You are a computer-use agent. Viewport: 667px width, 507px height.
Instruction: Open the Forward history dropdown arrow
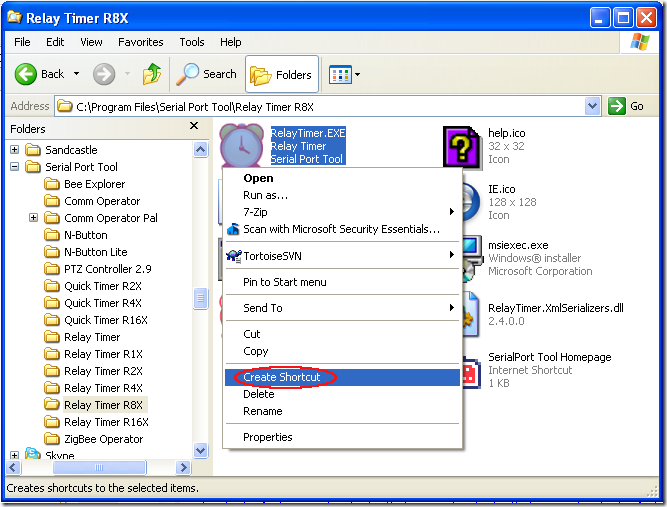pyautogui.click(x=127, y=74)
